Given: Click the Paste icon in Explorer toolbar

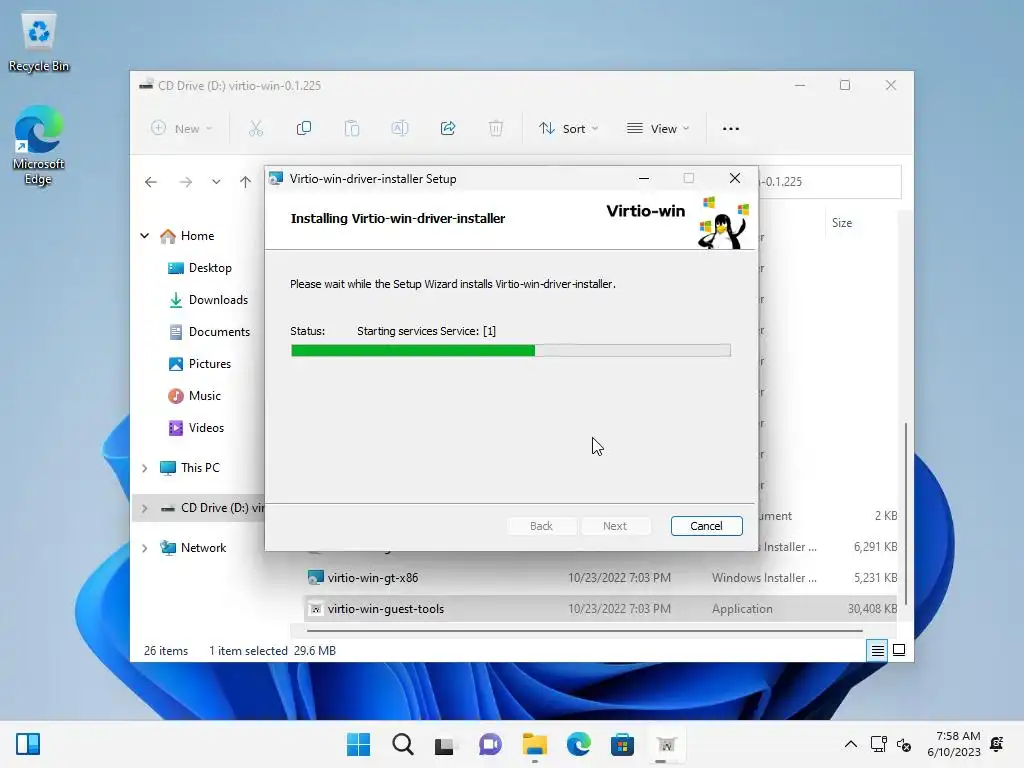Looking at the screenshot, I should (352, 129).
